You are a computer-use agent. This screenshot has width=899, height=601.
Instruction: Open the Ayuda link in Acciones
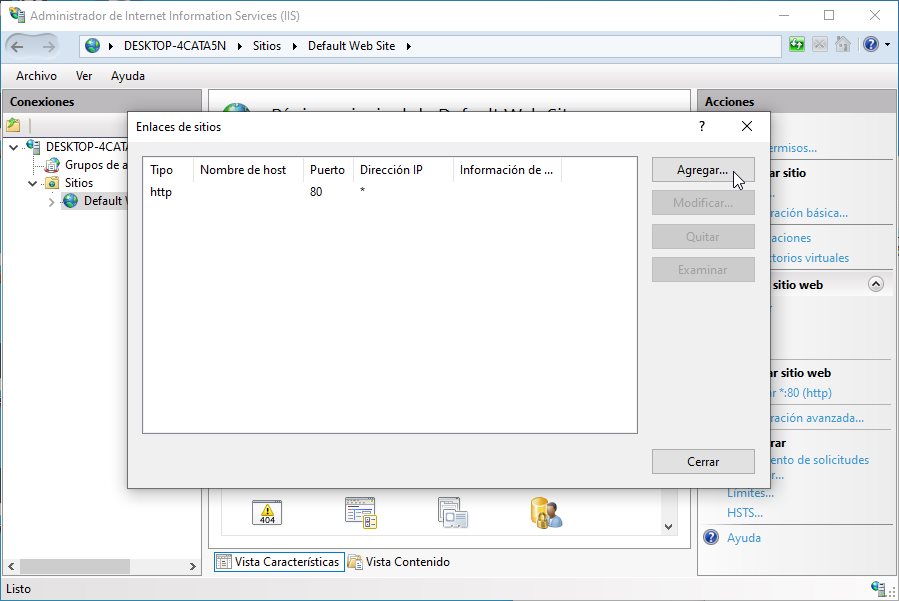(x=744, y=538)
